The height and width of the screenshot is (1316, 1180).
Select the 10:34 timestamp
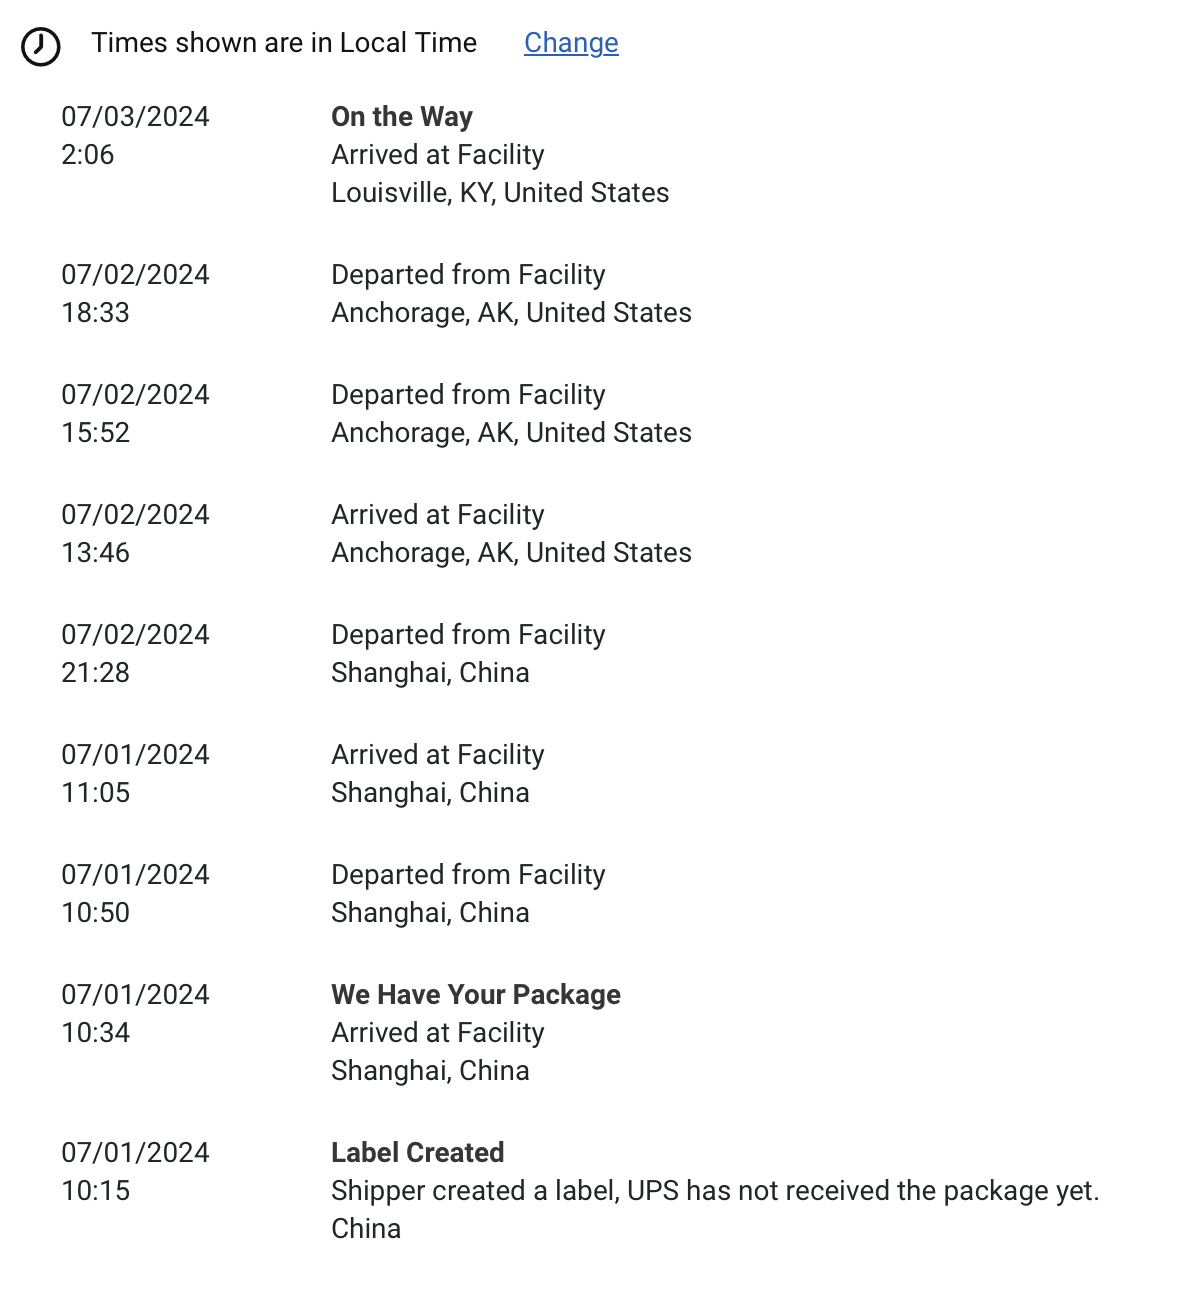pos(96,1033)
